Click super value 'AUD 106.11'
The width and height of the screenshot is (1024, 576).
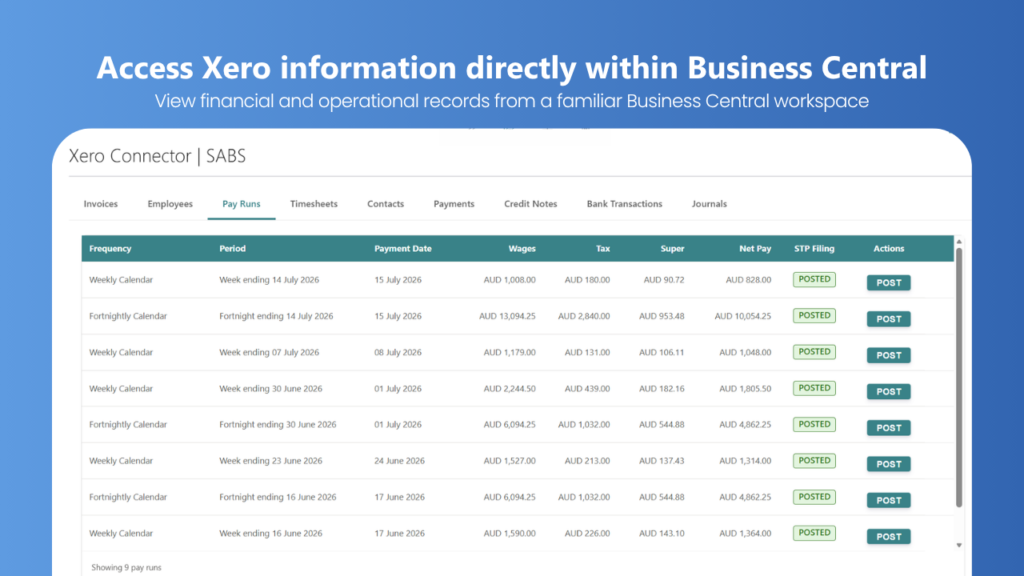(662, 352)
